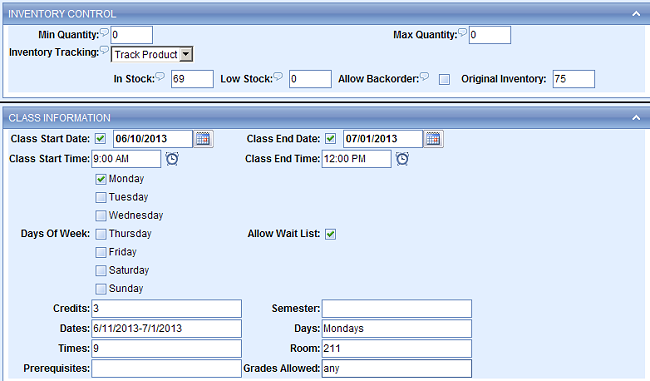
Task: Click the In Stock field showing 69
Action: click(192, 79)
